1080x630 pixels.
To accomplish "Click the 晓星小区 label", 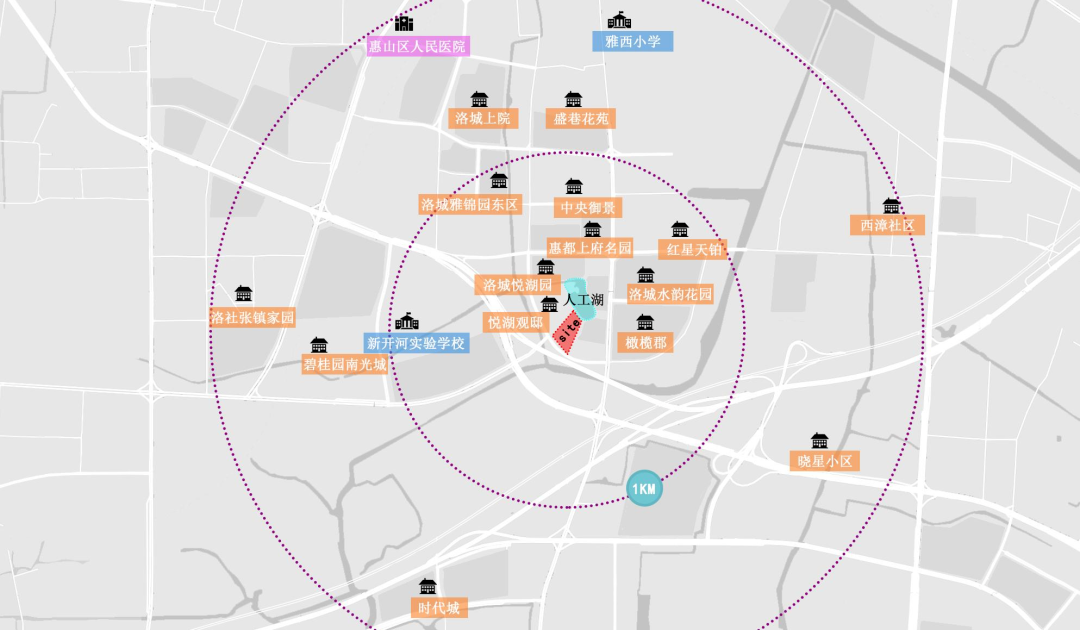I will [824, 461].
